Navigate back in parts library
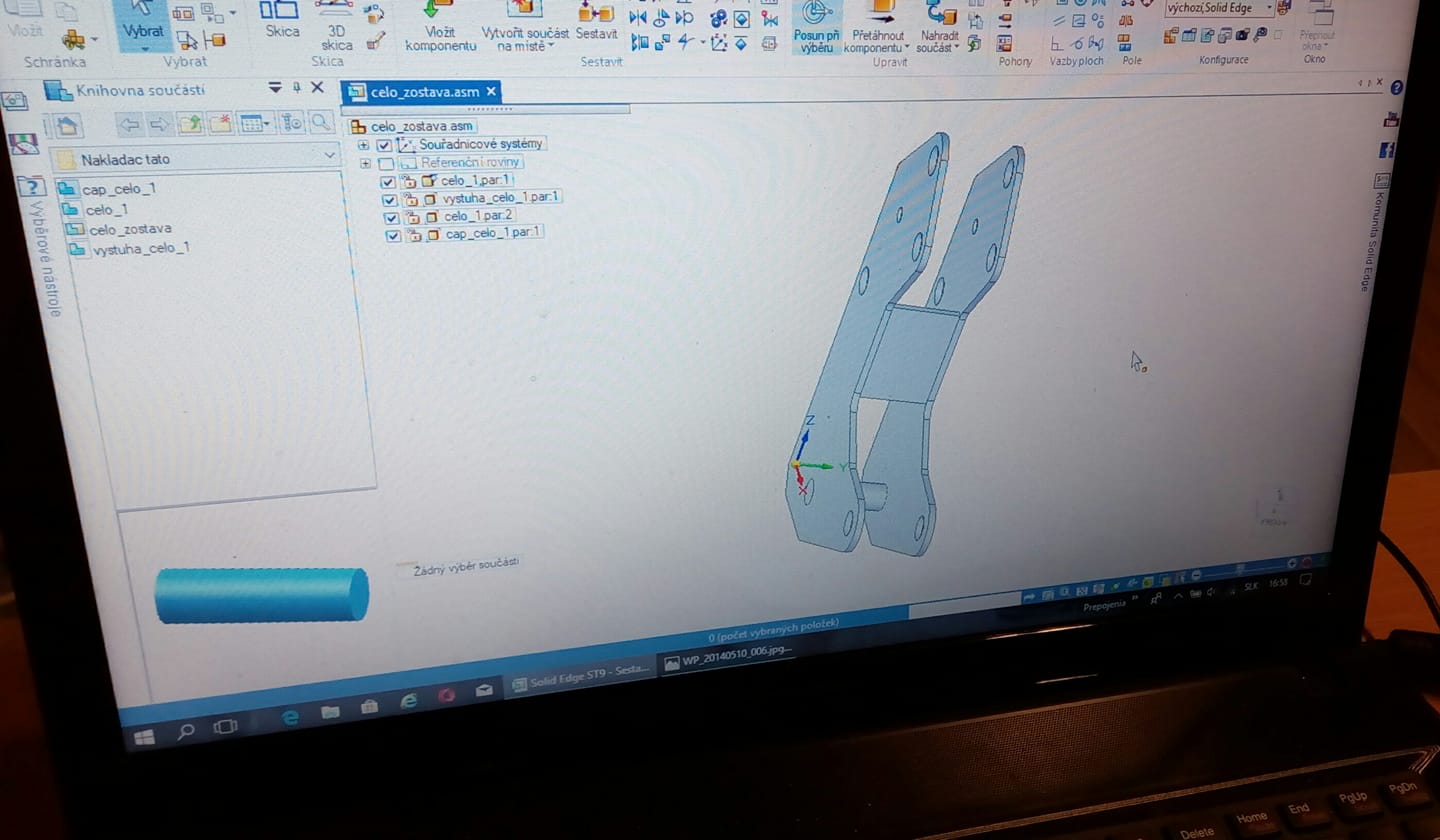The image size is (1440, 840). click(128, 124)
